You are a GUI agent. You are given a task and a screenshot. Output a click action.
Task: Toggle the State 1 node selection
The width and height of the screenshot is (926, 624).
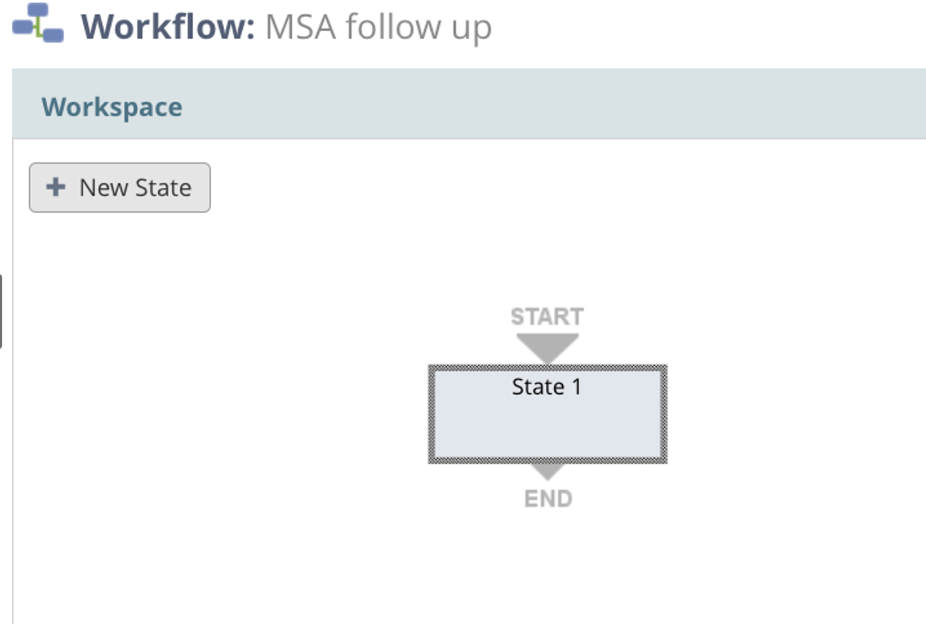click(x=546, y=412)
